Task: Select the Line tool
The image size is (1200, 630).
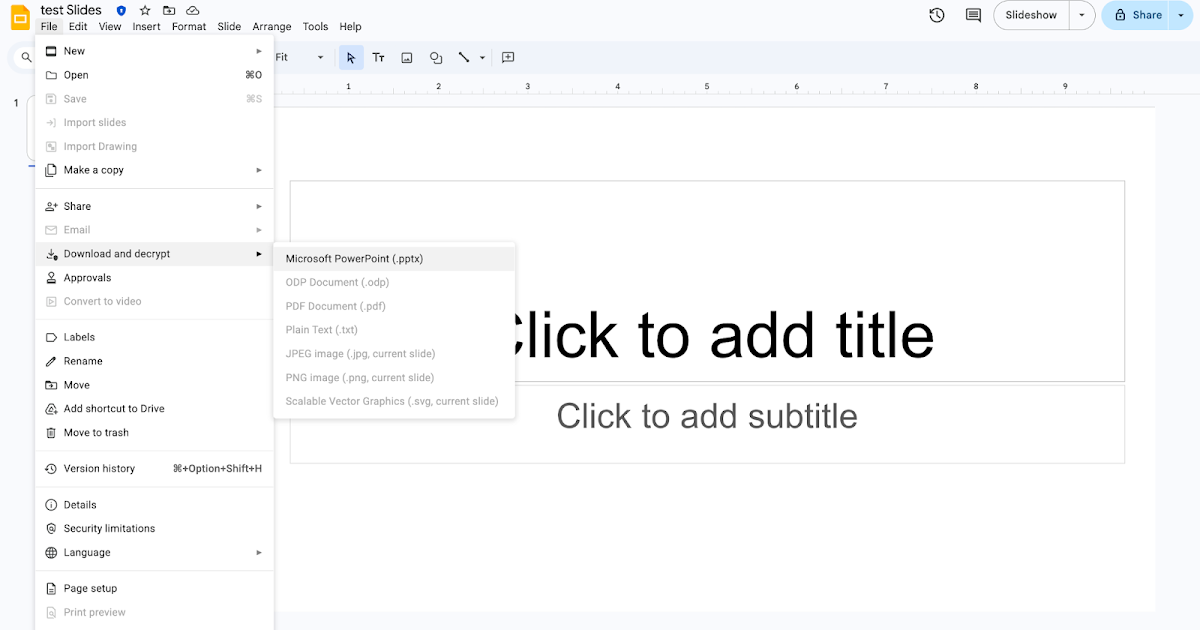Action: pos(464,57)
